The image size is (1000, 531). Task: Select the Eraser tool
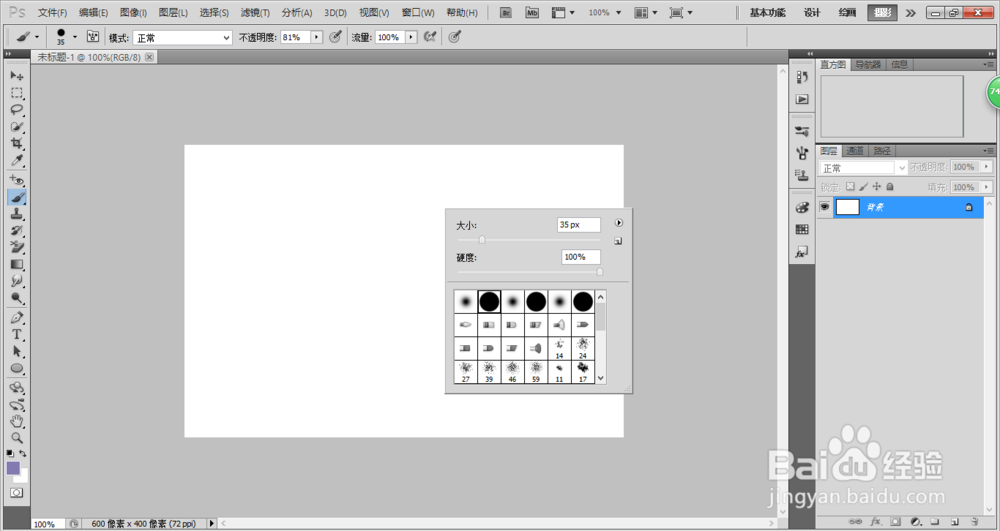pyautogui.click(x=17, y=247)
